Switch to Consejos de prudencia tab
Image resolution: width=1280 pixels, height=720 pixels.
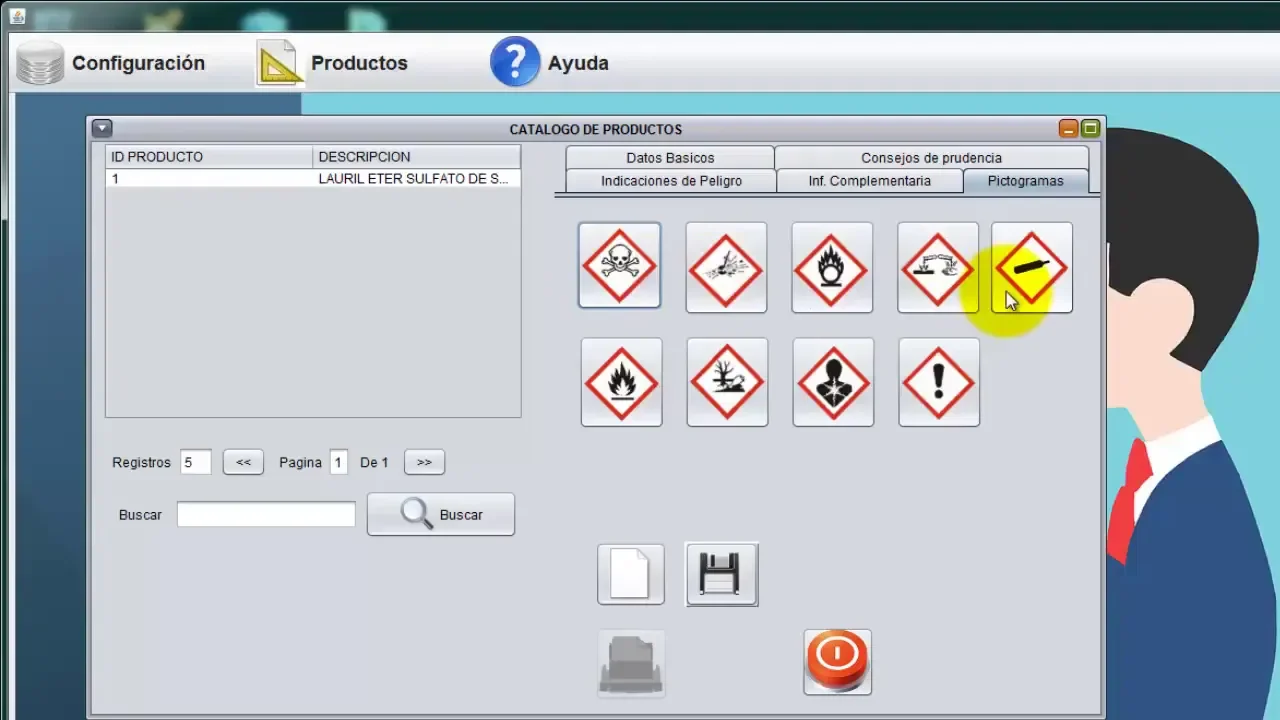[931, 158]
